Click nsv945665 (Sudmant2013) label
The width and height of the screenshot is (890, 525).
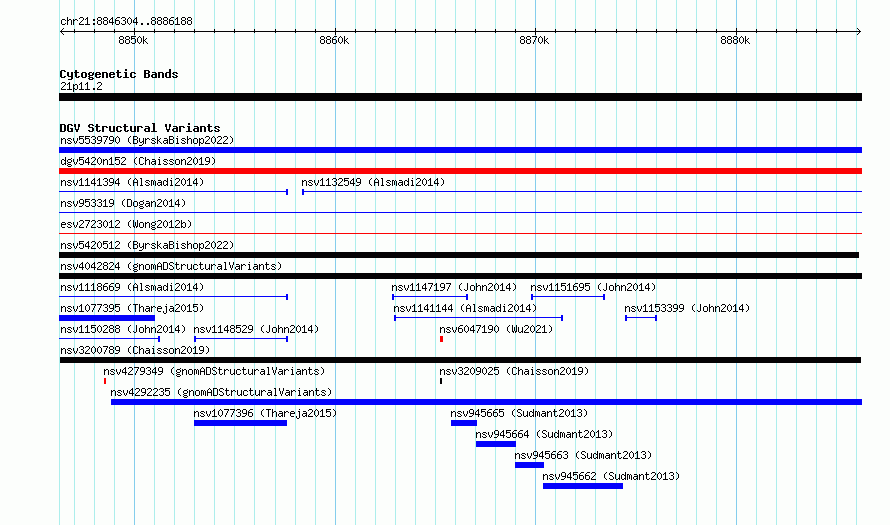(519, 413)
